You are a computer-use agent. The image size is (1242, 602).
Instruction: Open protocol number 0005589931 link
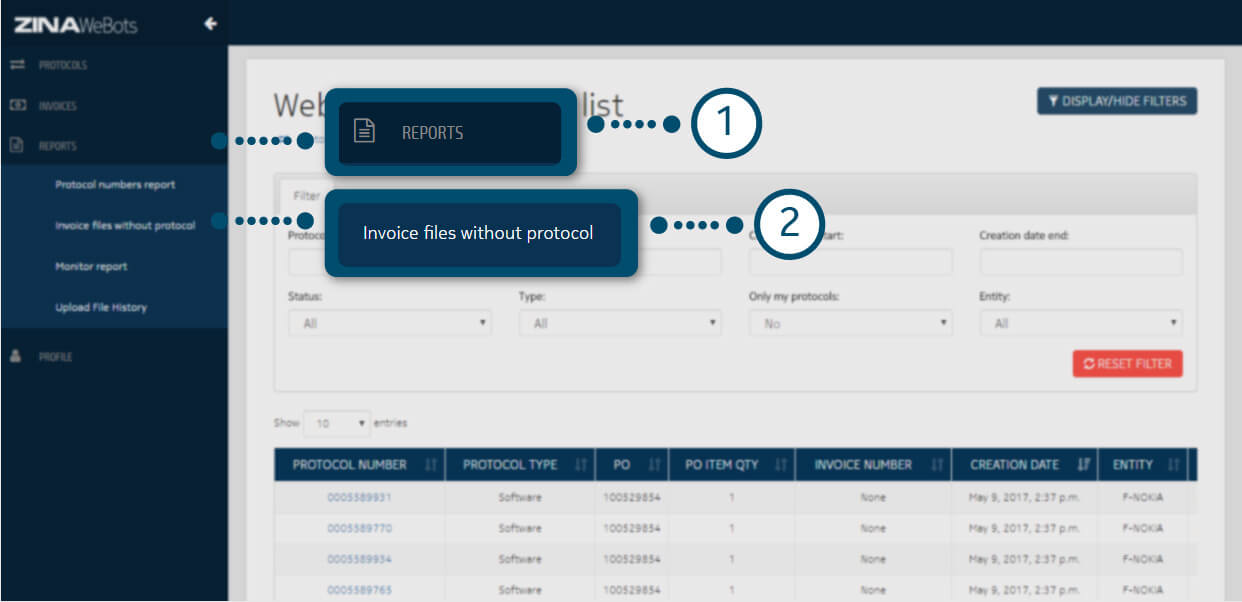[x=359, y=497]
